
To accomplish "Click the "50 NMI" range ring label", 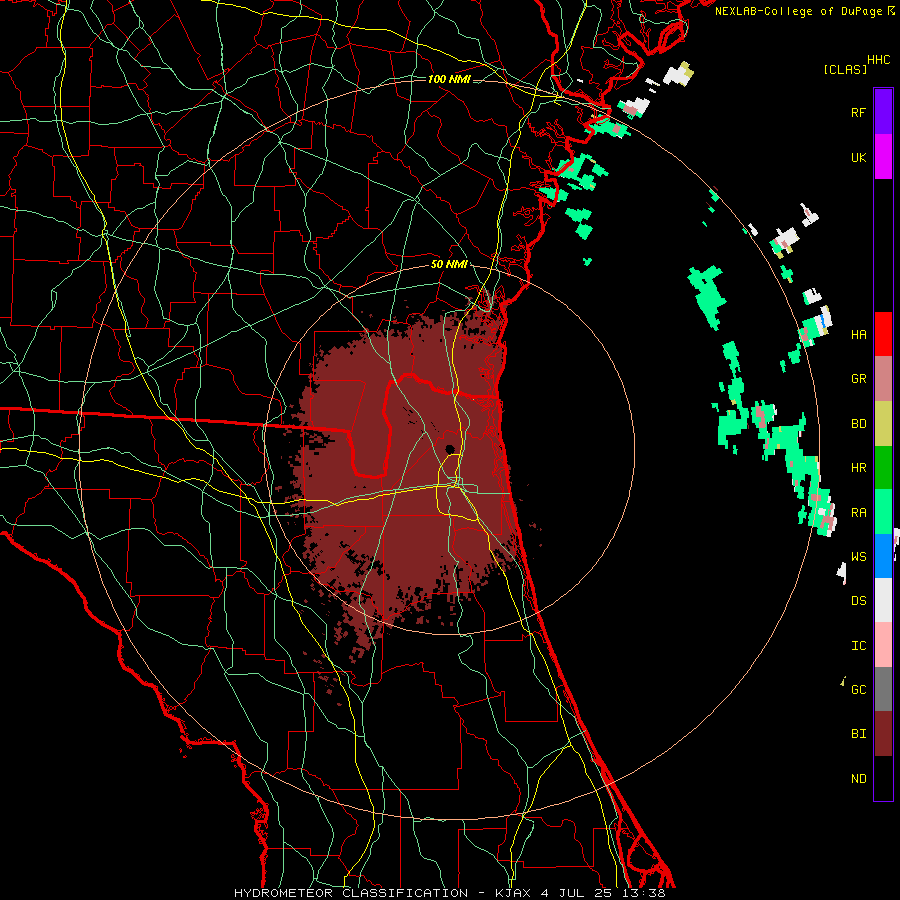I will [449, 265].
